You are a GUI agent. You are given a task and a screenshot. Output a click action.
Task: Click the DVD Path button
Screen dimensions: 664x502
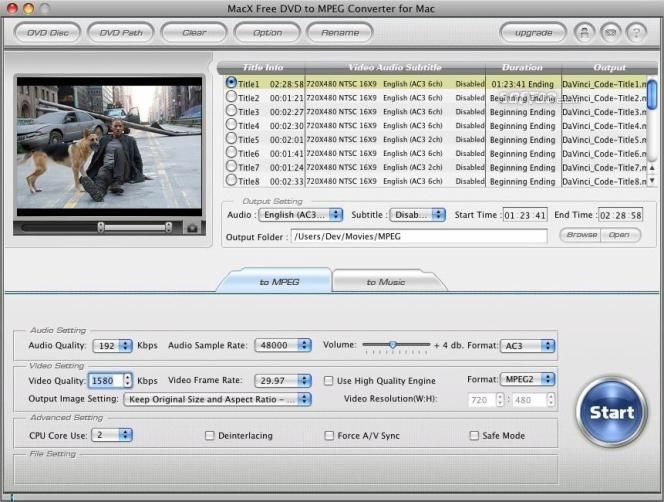click(x=121, y=33)
